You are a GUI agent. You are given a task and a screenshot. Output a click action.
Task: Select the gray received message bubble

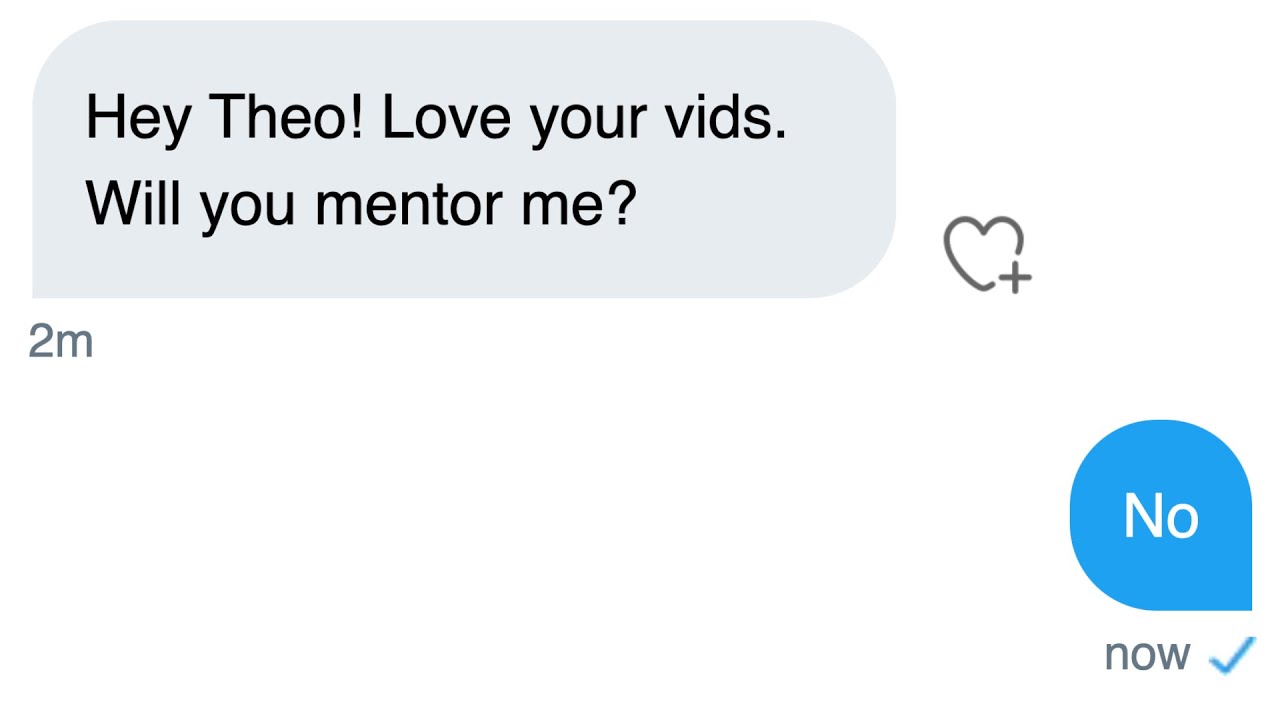coord(463,159)
